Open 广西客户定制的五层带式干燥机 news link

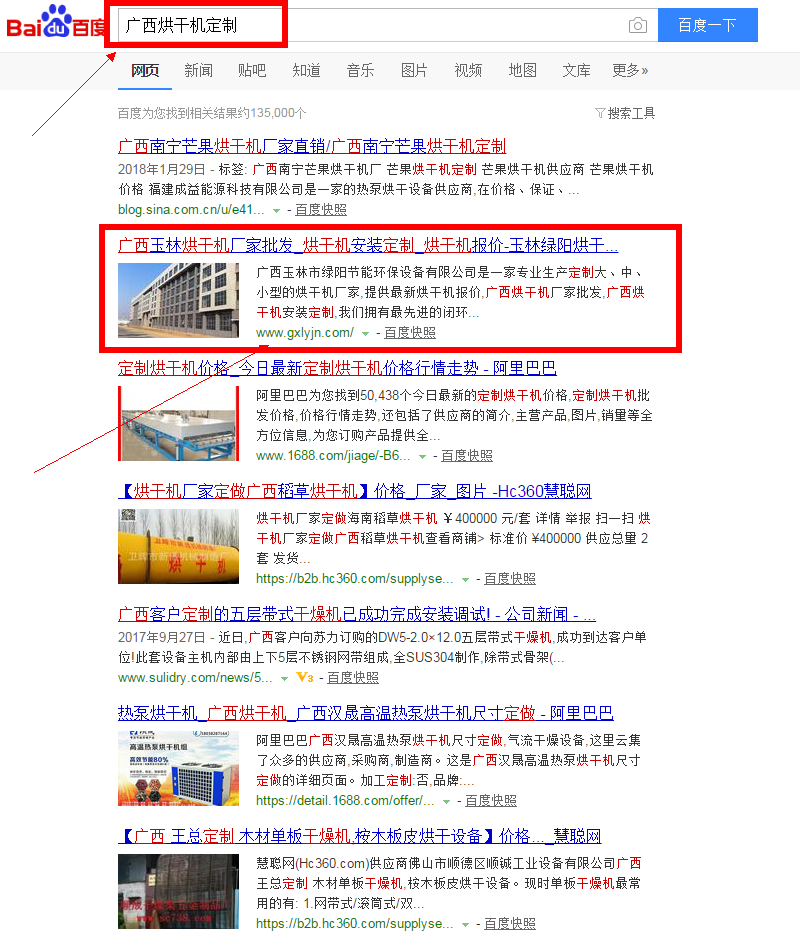pyautogui.click(x=357, y=614)
